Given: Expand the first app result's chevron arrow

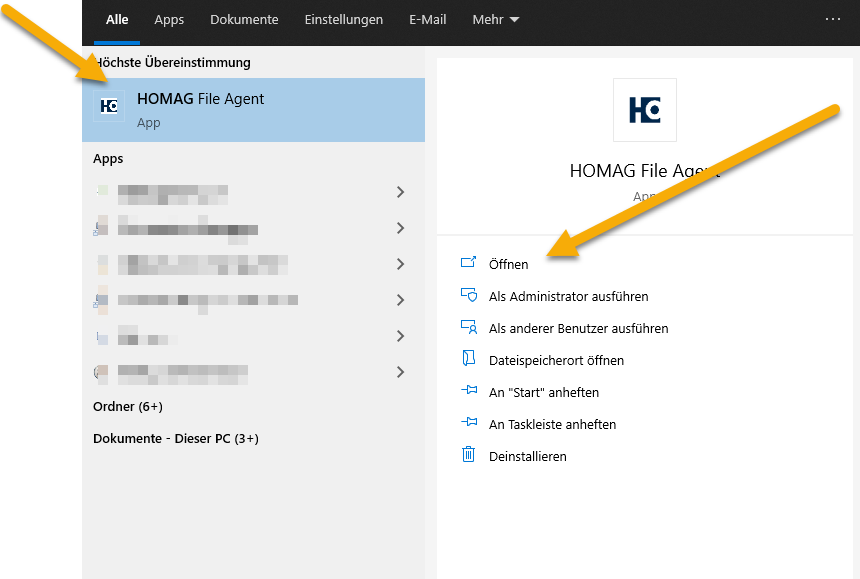Looking at the screenshot, I should pos(400,192).
